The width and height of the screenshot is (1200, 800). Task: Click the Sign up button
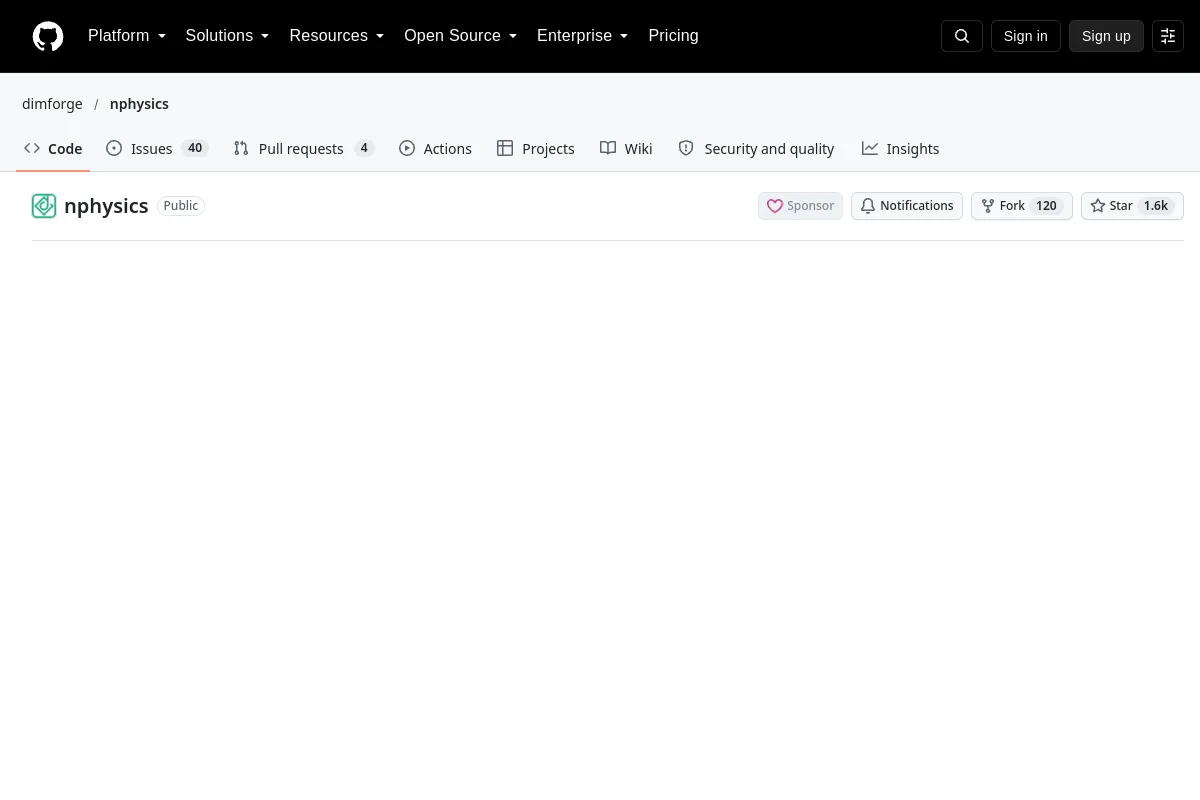point(1106,36)
